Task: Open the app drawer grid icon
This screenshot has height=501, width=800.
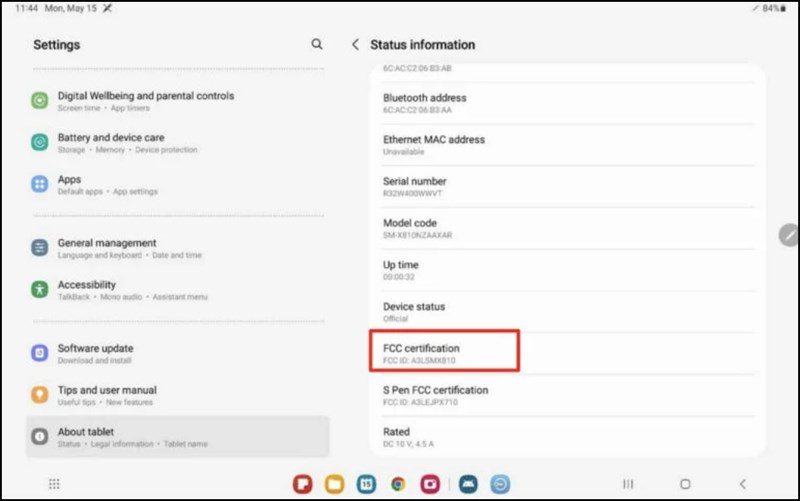Action: click(x=54, y=484)
